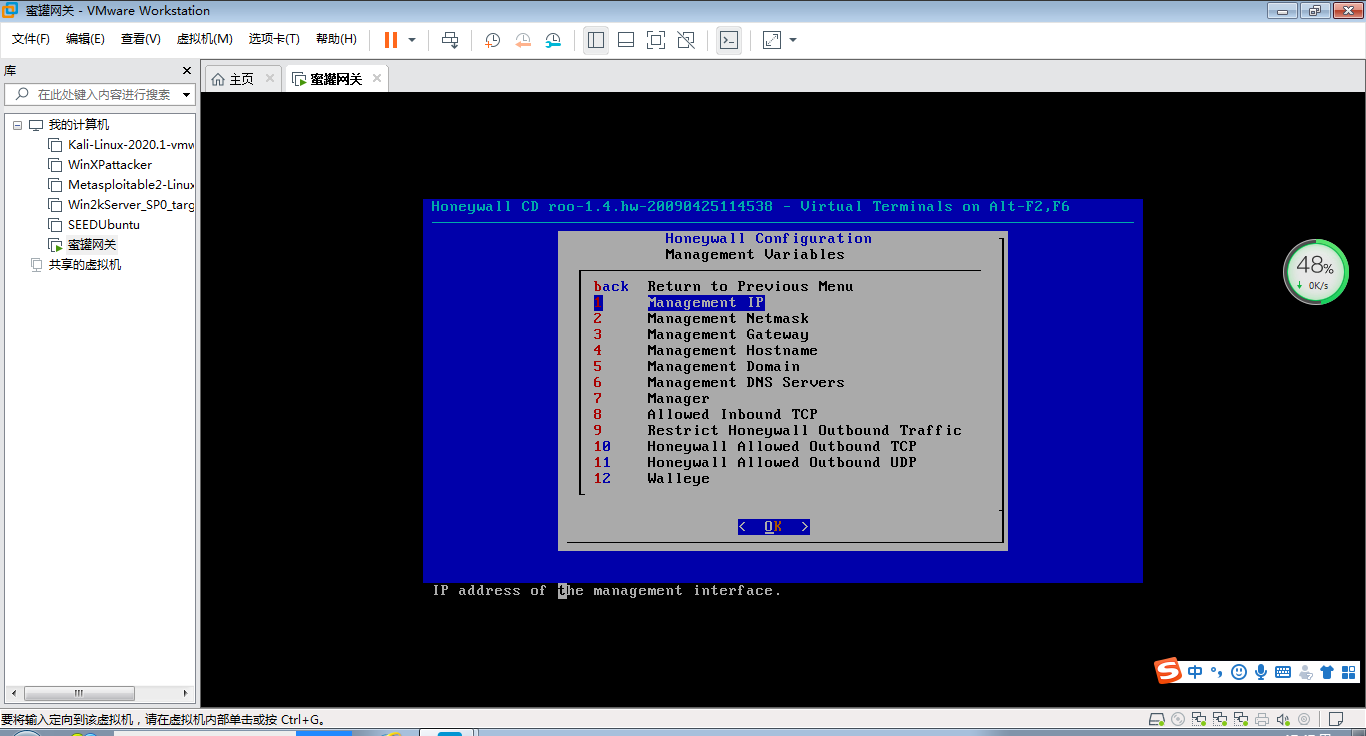Open the power options dropdown arrow
Screen dimensions: 1366x736
(412, 40)
